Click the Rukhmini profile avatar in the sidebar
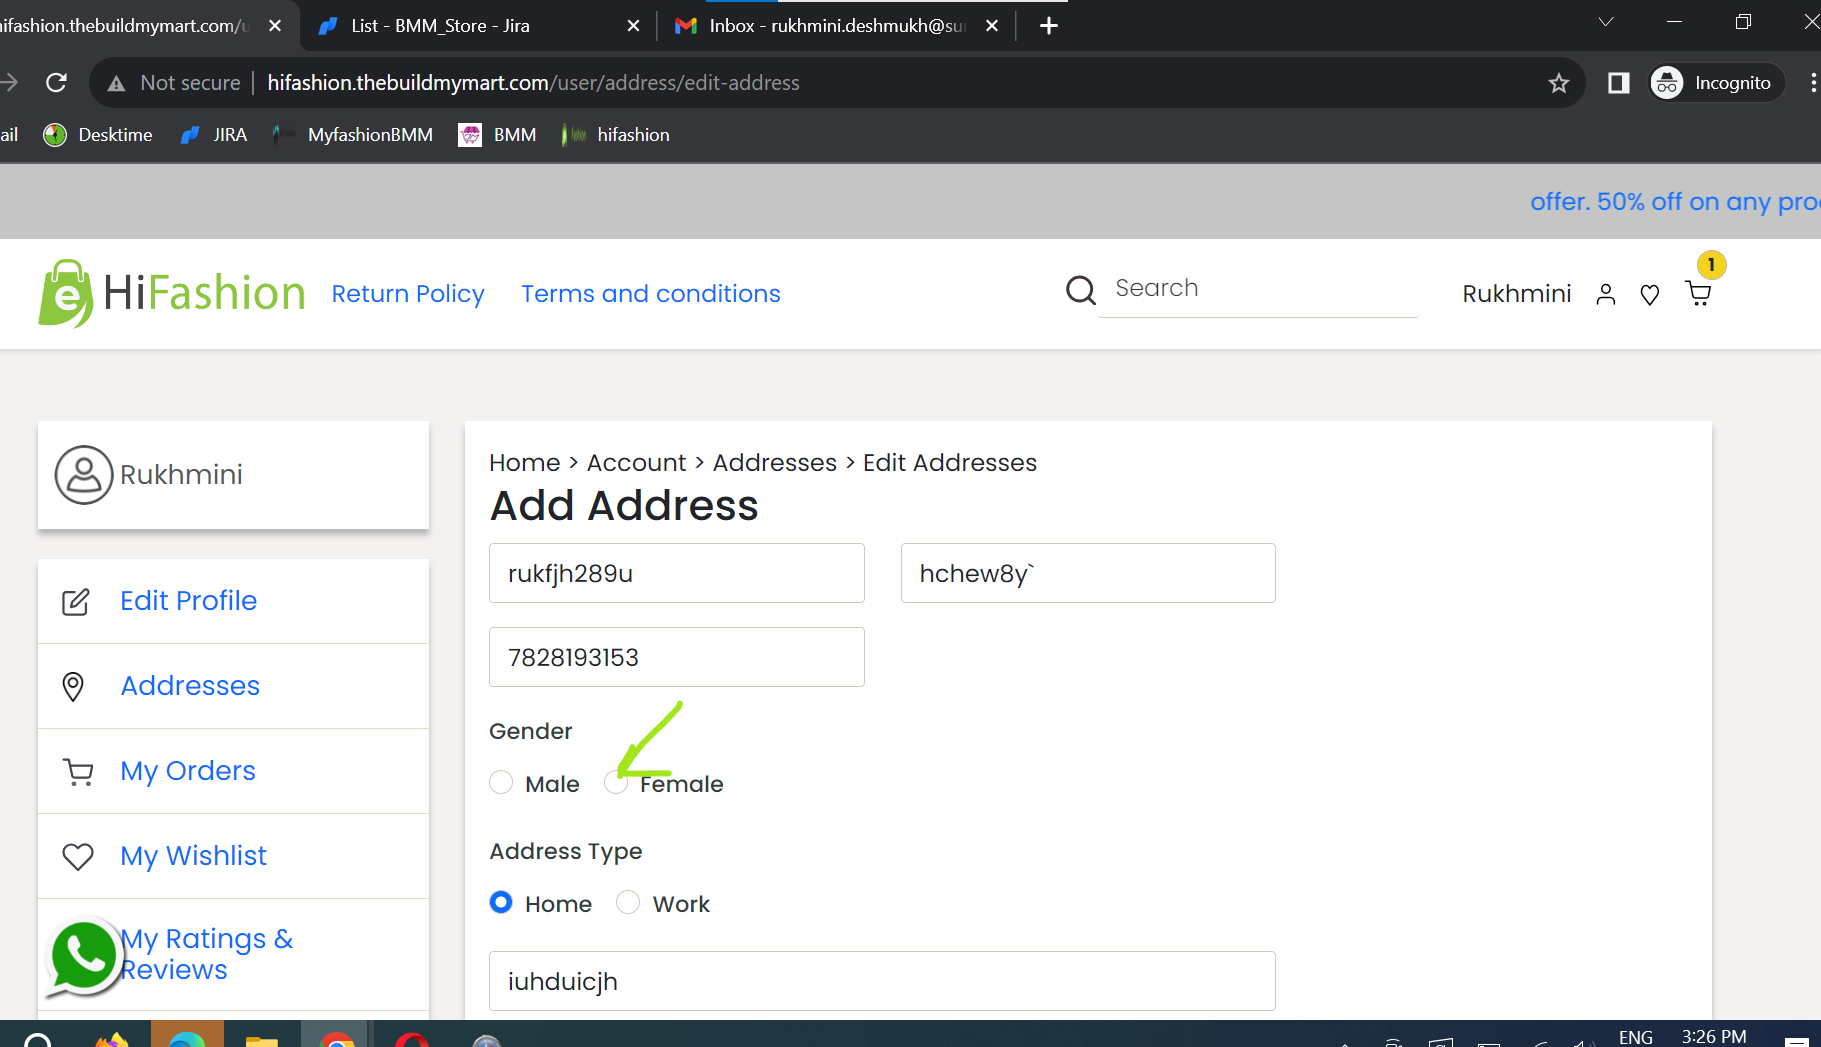 pyautogui.click(x=84, y=475)
